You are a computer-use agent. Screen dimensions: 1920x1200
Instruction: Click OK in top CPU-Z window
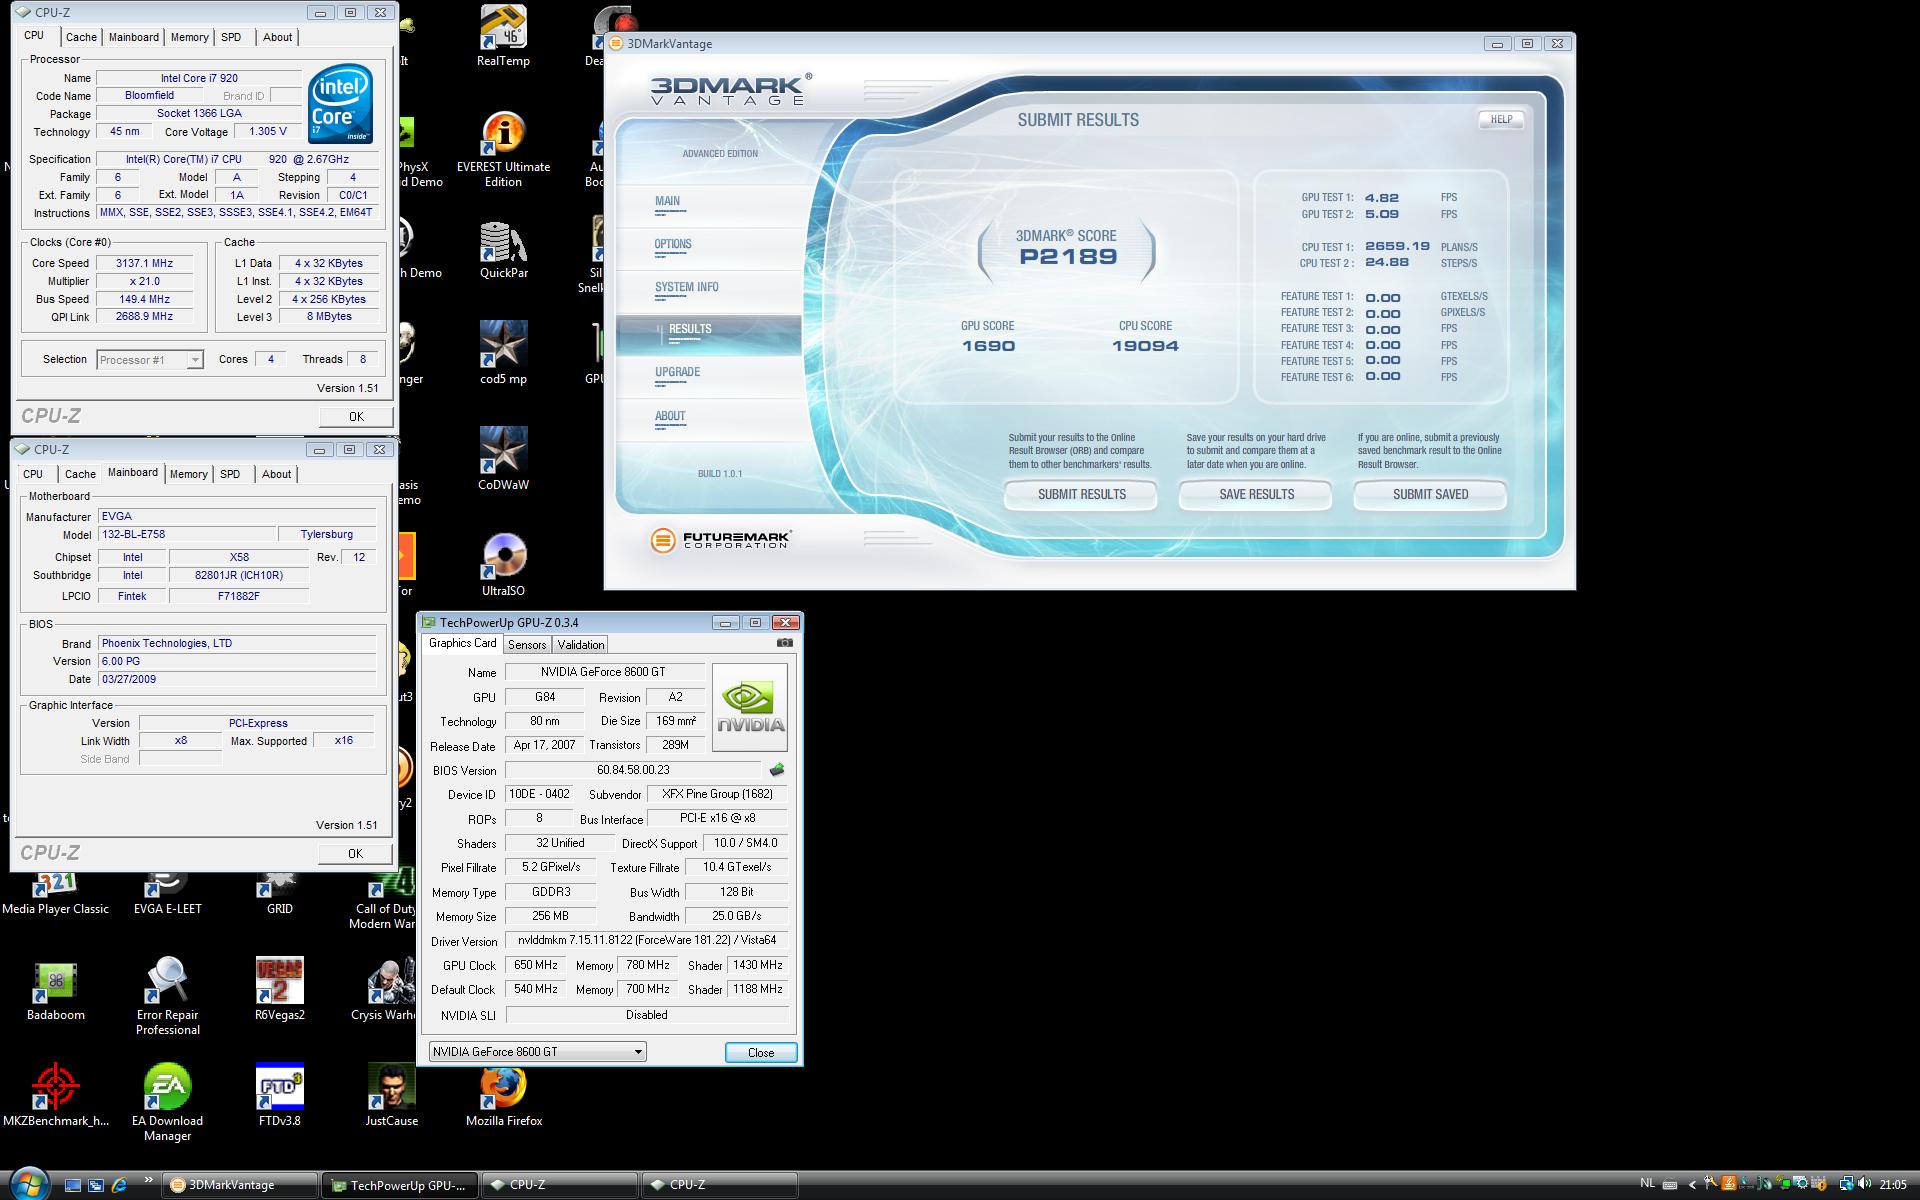click(356, 416)
